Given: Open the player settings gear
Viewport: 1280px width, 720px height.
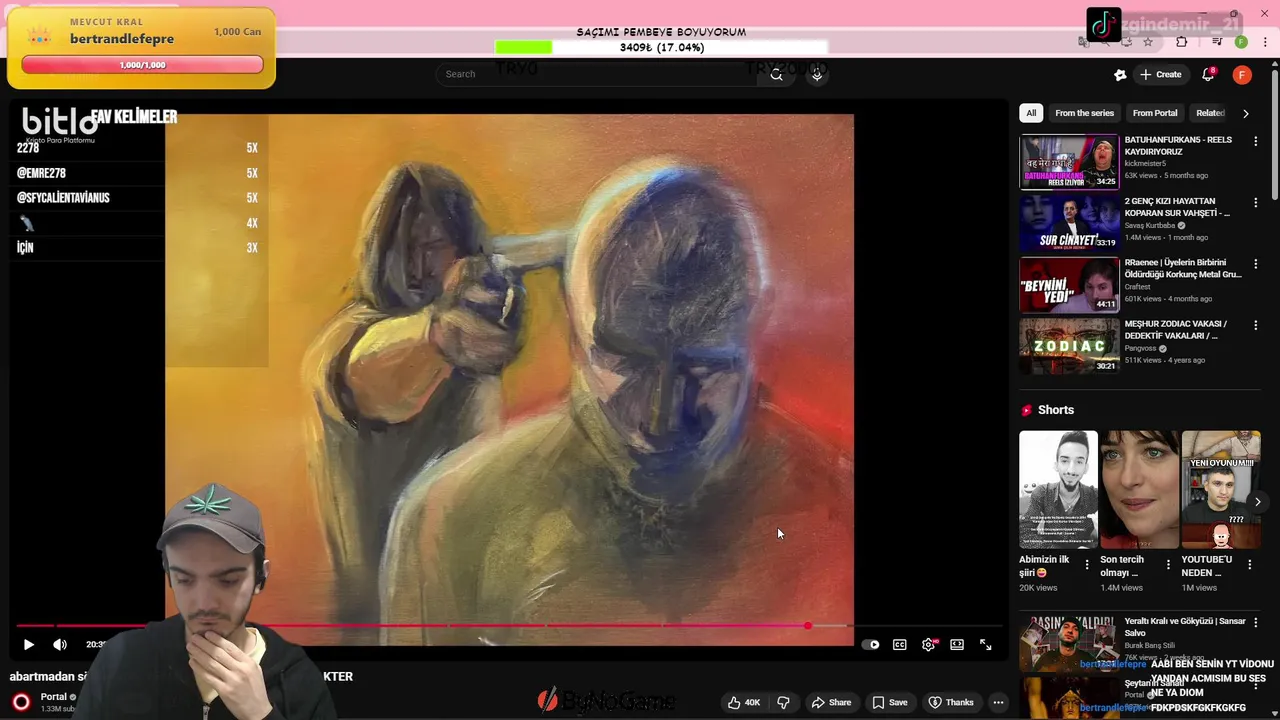Looking at the screenshot, I should coord(929,645).
